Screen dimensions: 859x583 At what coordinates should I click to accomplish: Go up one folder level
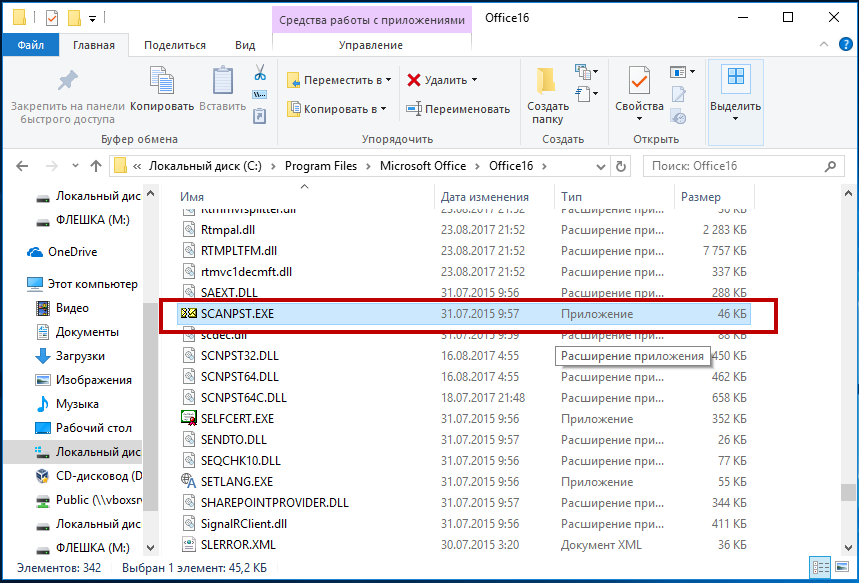pos(96,166)
